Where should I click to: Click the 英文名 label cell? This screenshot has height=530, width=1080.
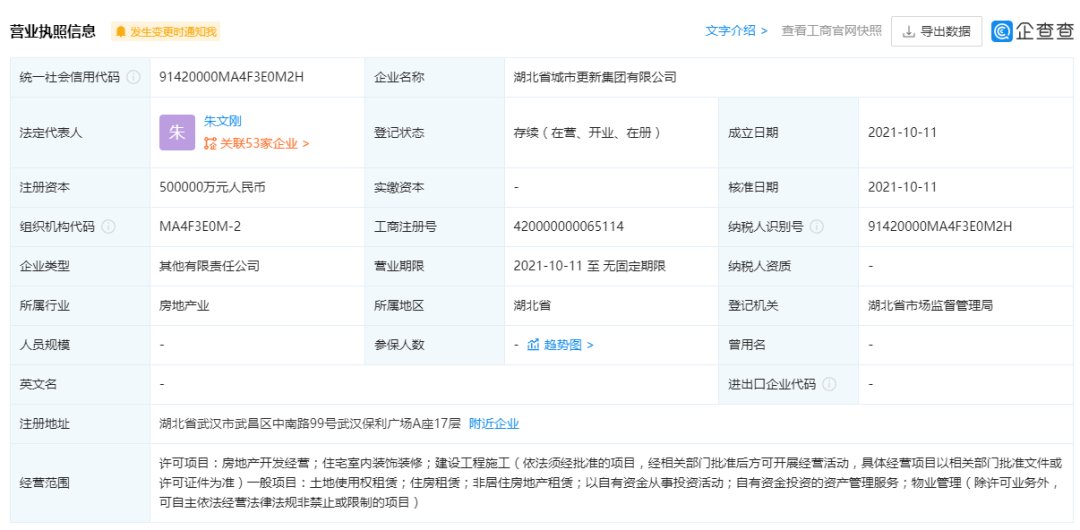80,385
